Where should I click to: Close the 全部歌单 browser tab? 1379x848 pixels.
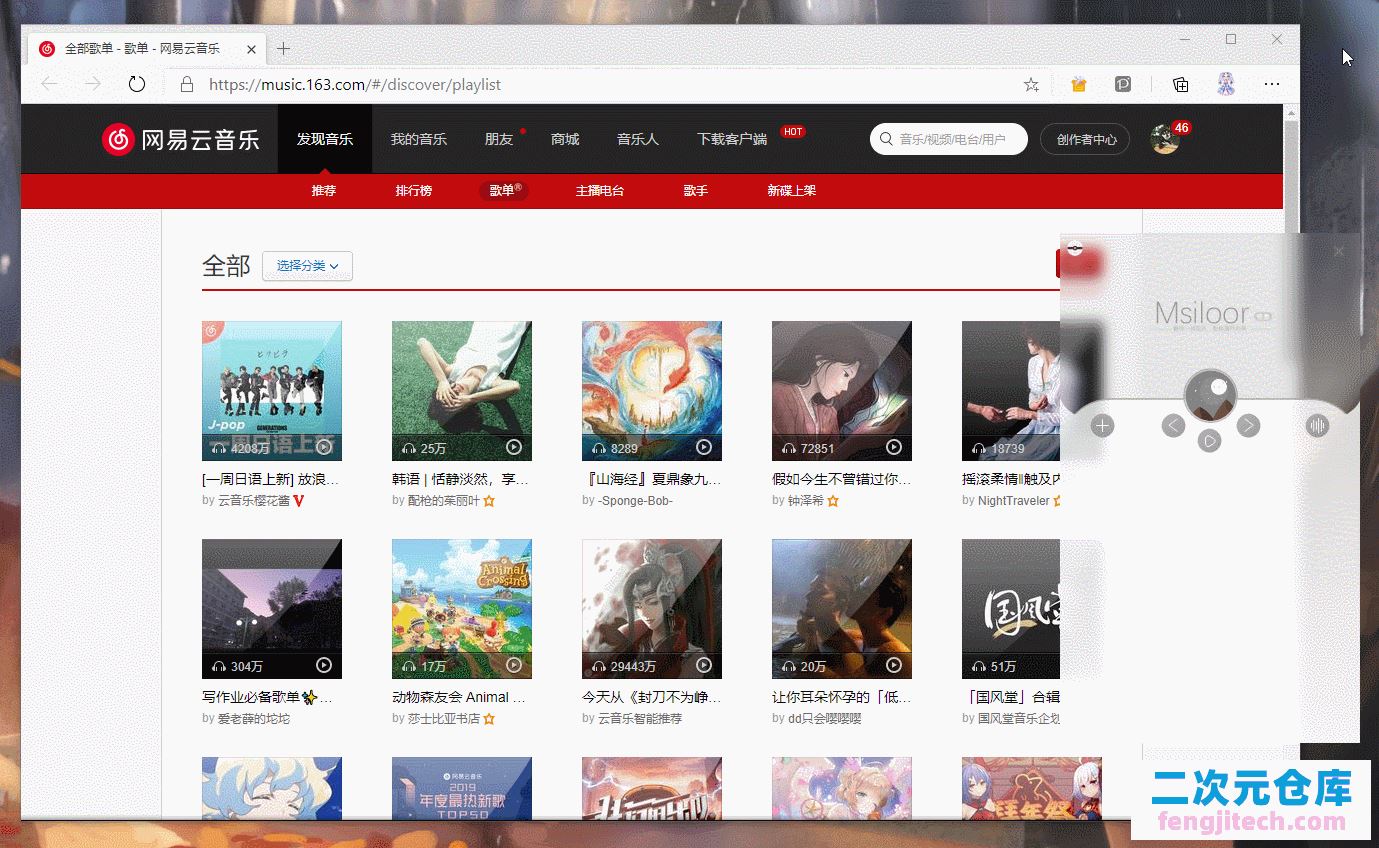(251, 49)
